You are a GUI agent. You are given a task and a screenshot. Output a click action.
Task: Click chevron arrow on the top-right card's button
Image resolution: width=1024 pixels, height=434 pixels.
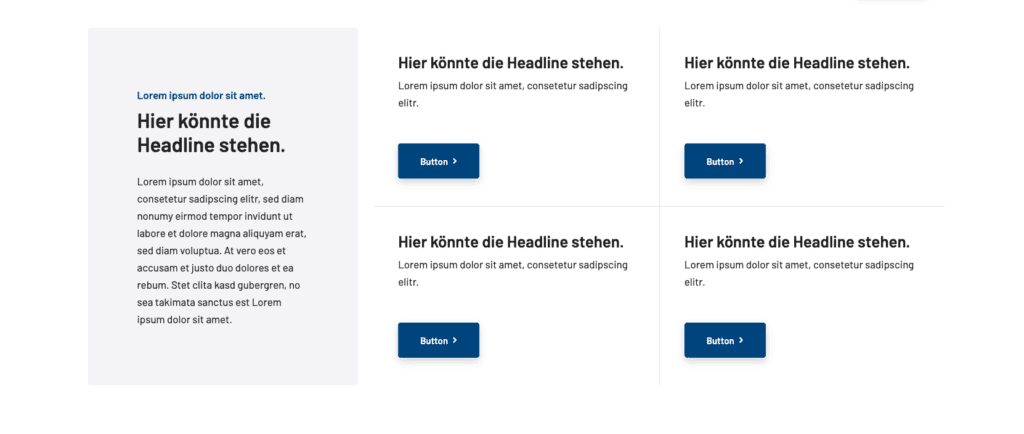point(741,161)
